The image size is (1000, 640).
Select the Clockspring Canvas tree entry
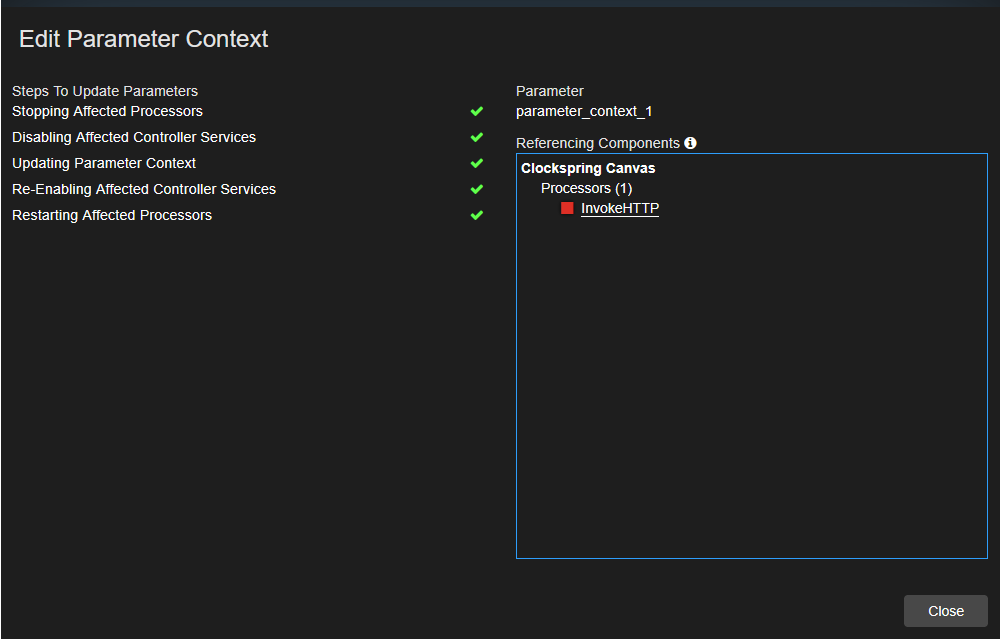588,168
